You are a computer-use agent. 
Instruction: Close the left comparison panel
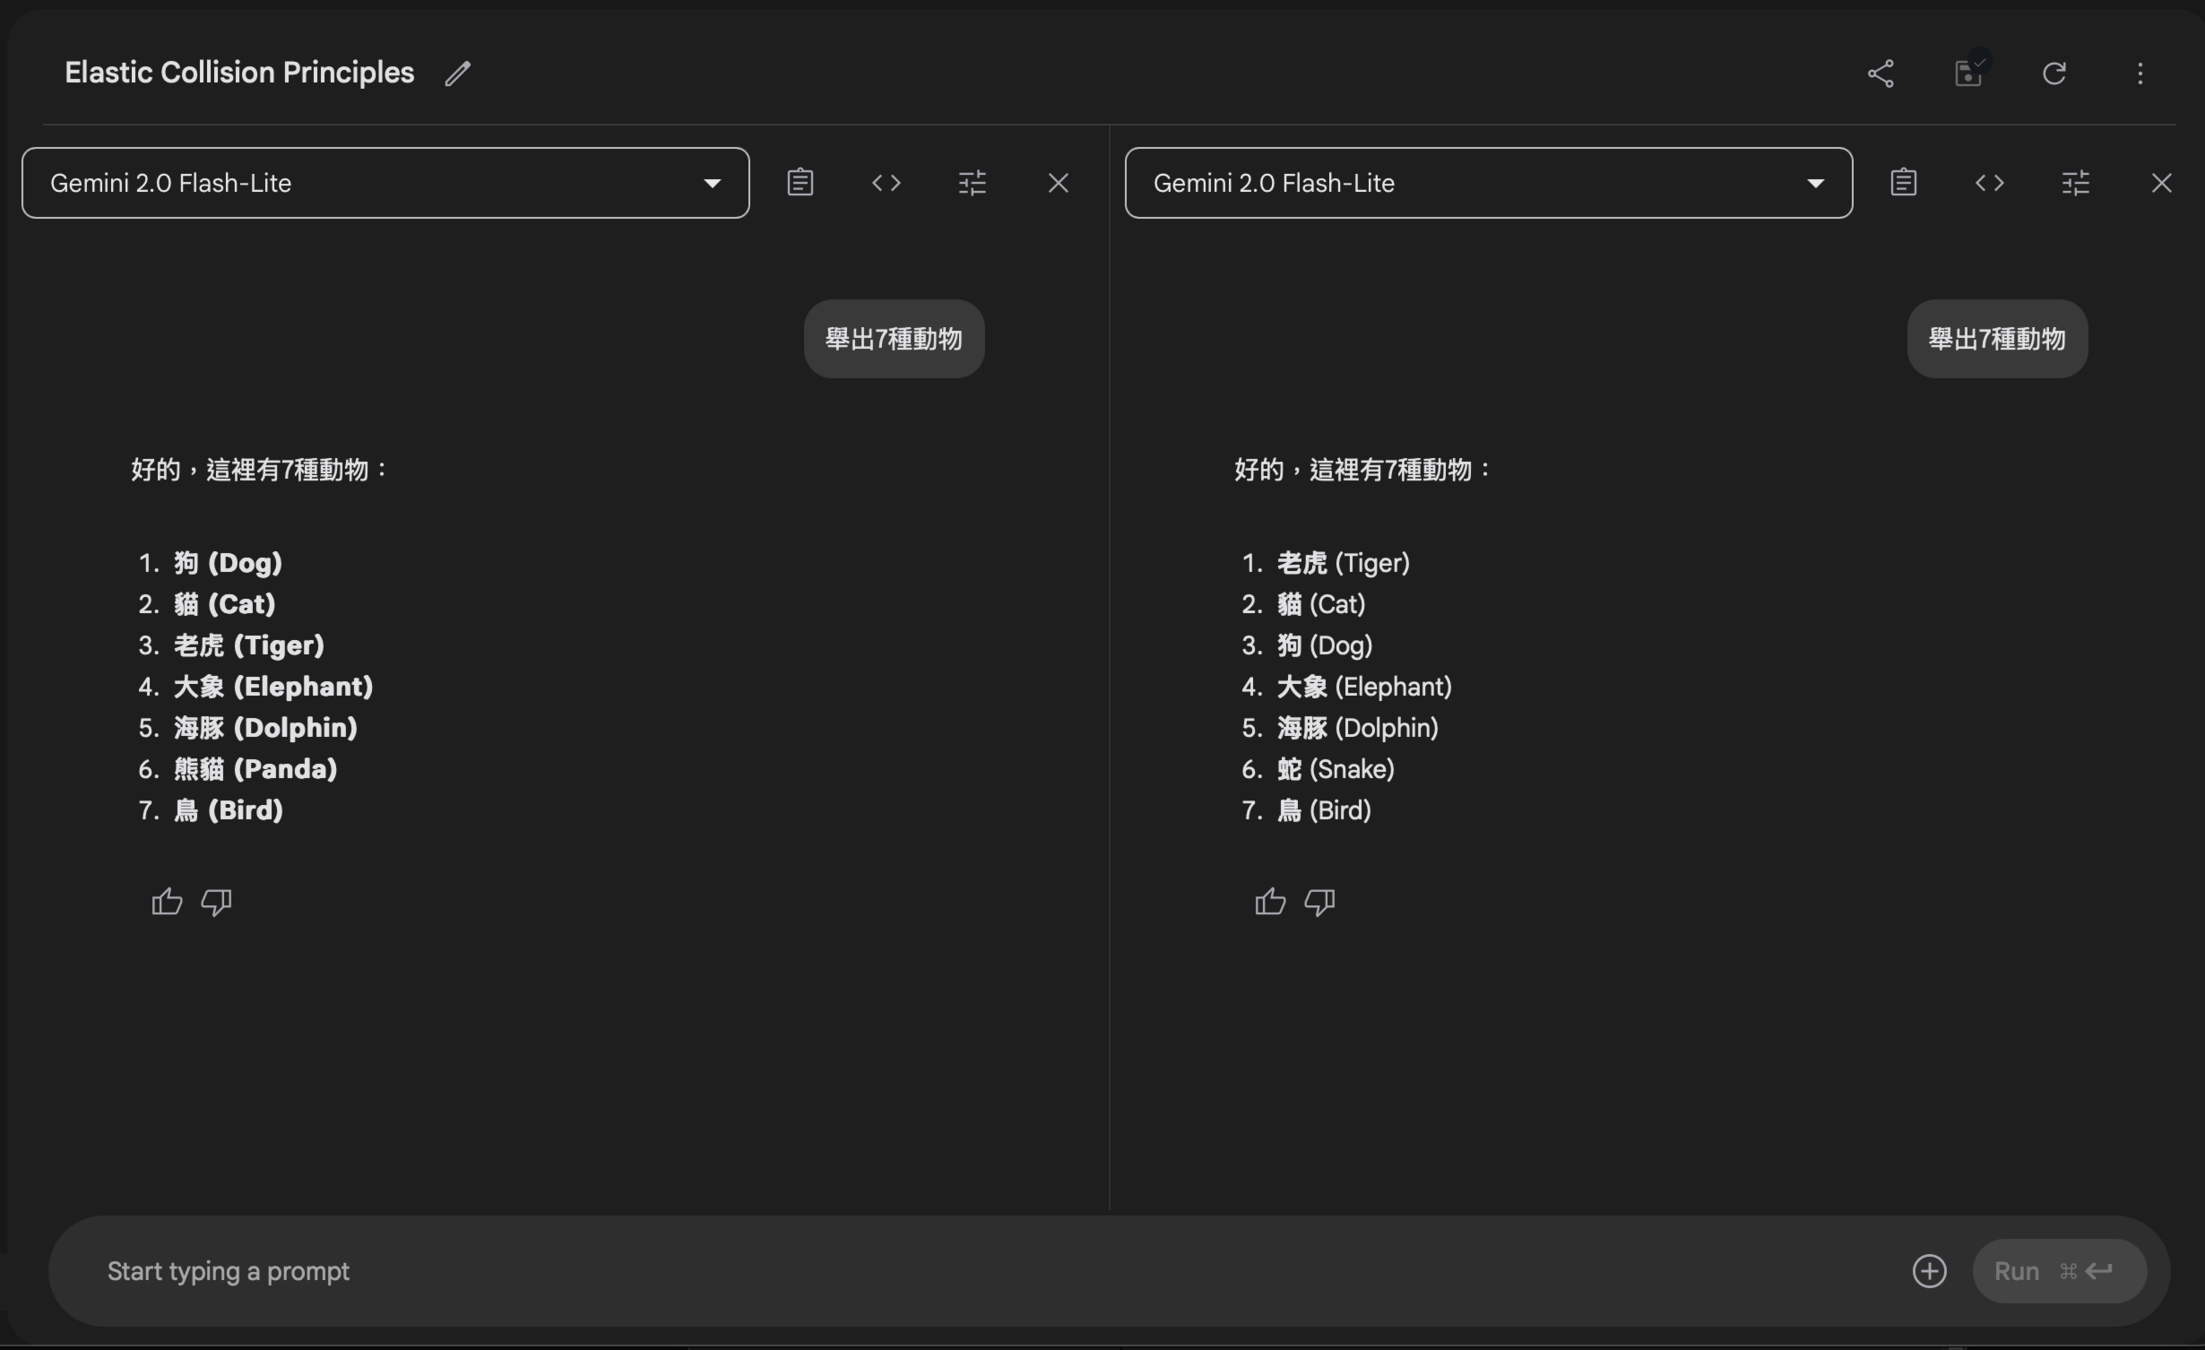point(1058,183)
